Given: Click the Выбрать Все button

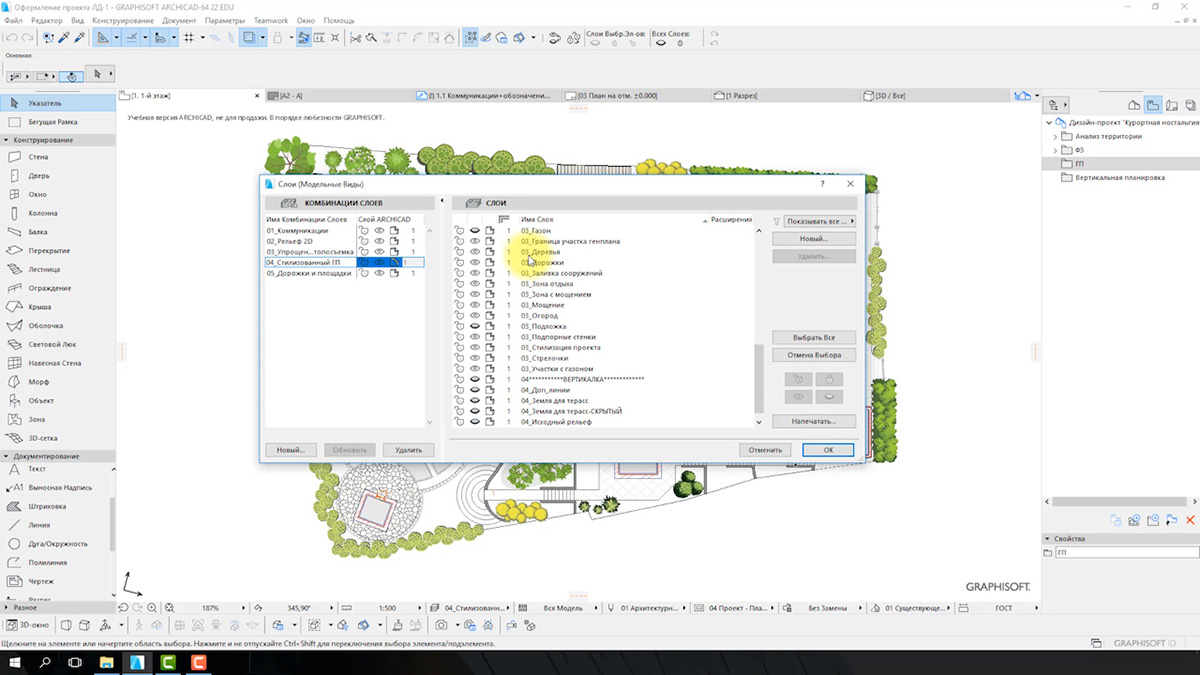Looking at the screenshot, I should [x=813, y=338].
